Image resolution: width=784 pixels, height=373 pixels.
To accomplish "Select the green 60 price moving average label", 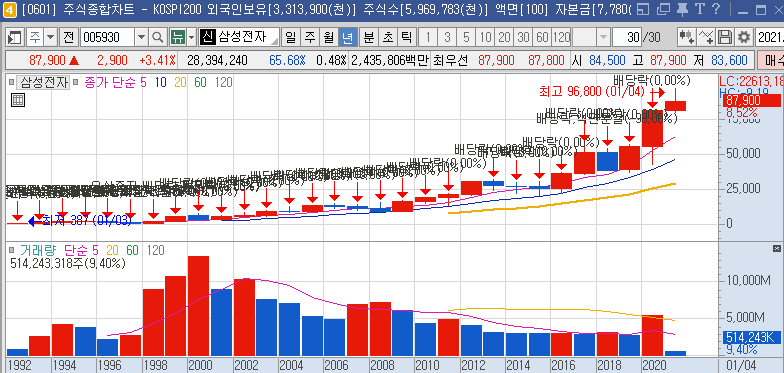I will click(200, 82).
